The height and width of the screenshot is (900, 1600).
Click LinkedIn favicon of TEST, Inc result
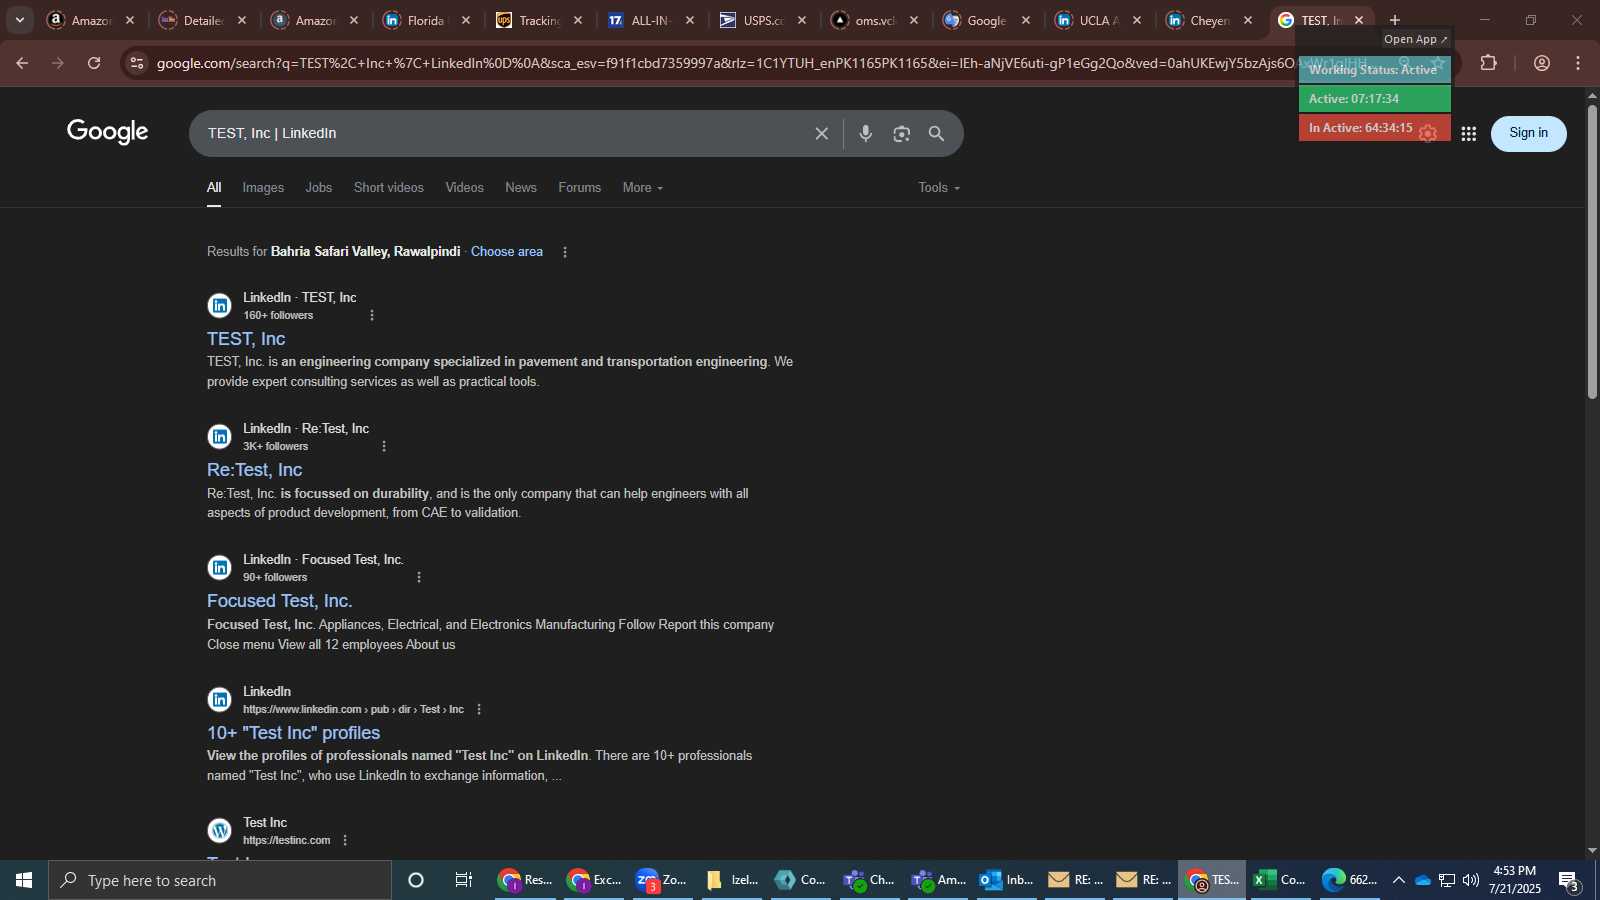tap(219, 306)
